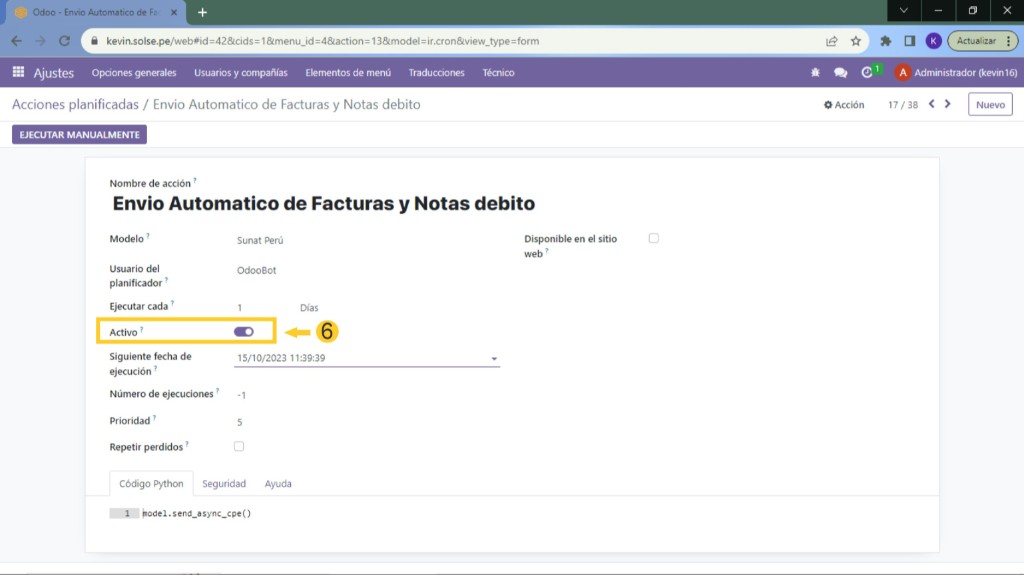The width and height of the screenshot is (1024, 575).
Task: Open browser extensions puzzle icon
Action: tap(885, 41)
